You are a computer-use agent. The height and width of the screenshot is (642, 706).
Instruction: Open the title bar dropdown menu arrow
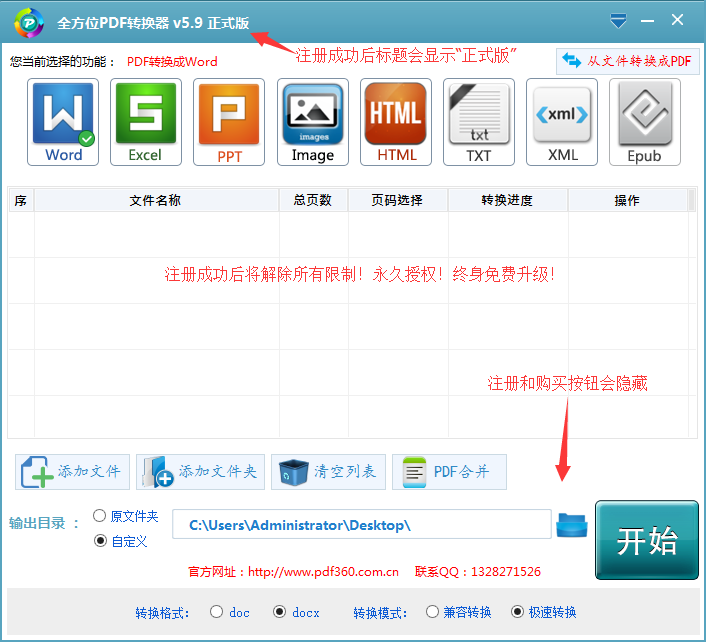(x=618, y=21)
